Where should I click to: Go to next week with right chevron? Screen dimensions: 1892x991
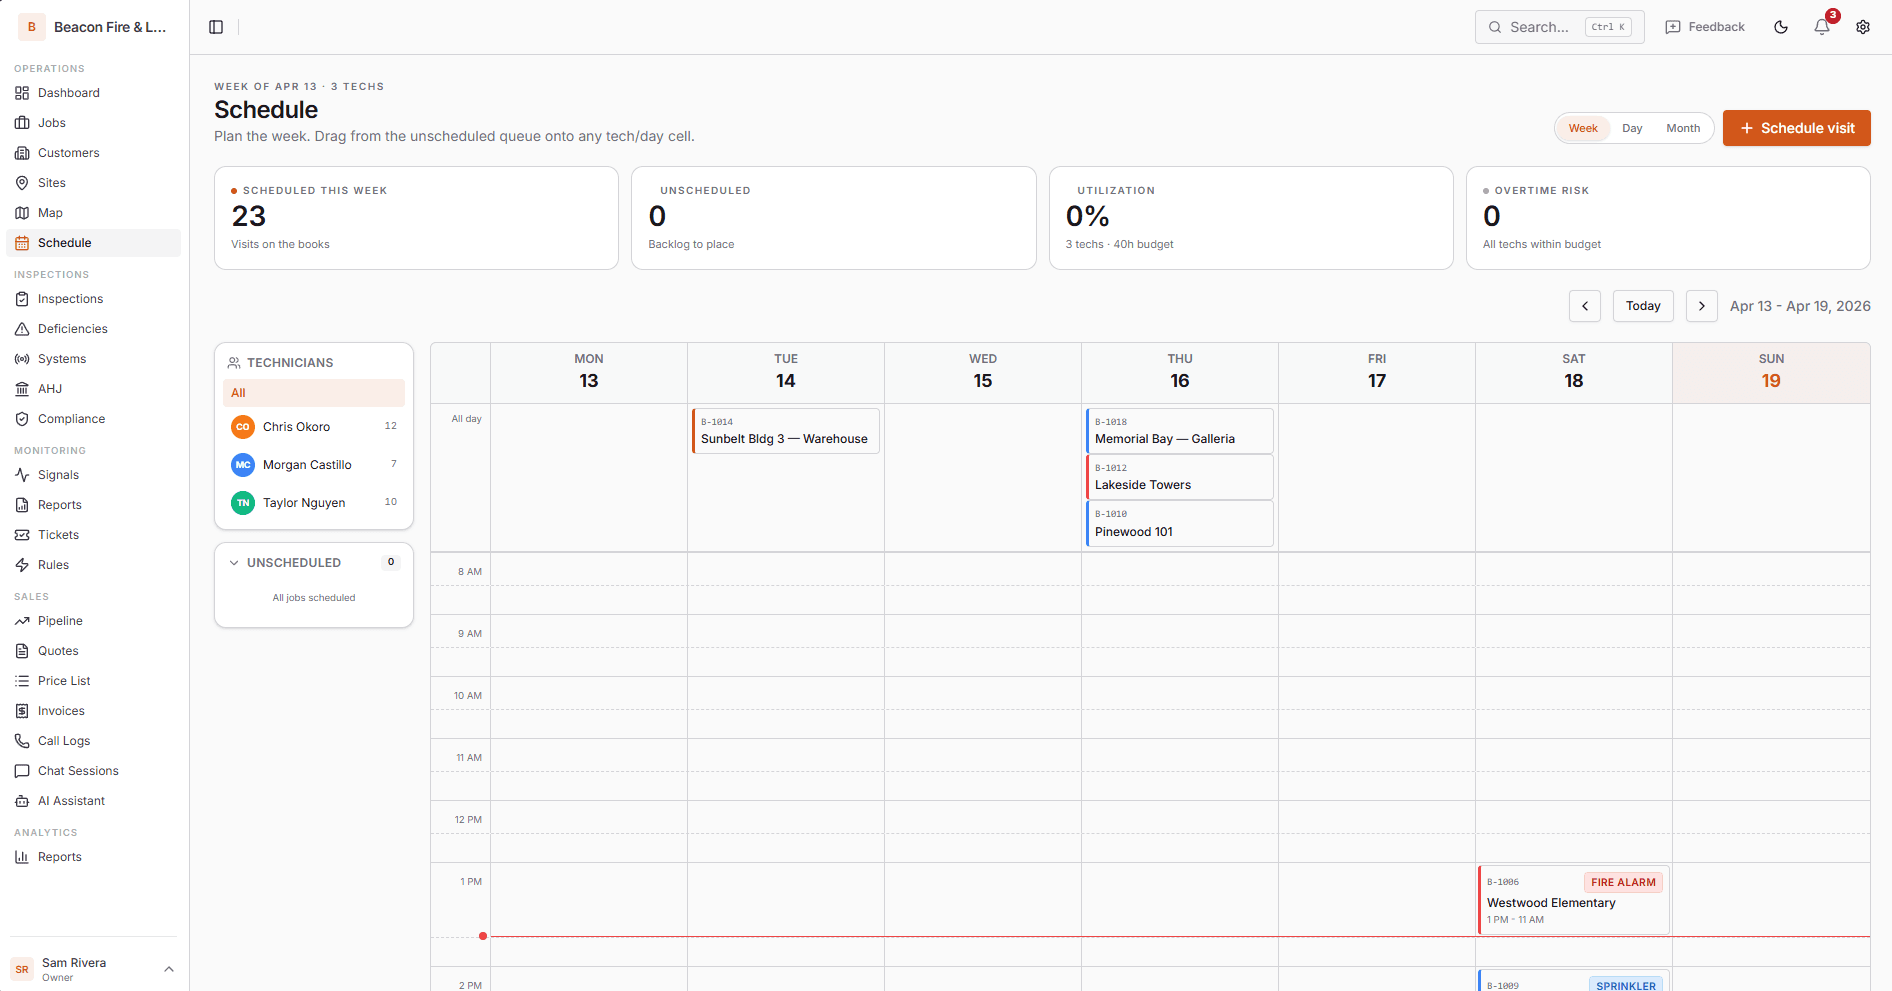1702,306
